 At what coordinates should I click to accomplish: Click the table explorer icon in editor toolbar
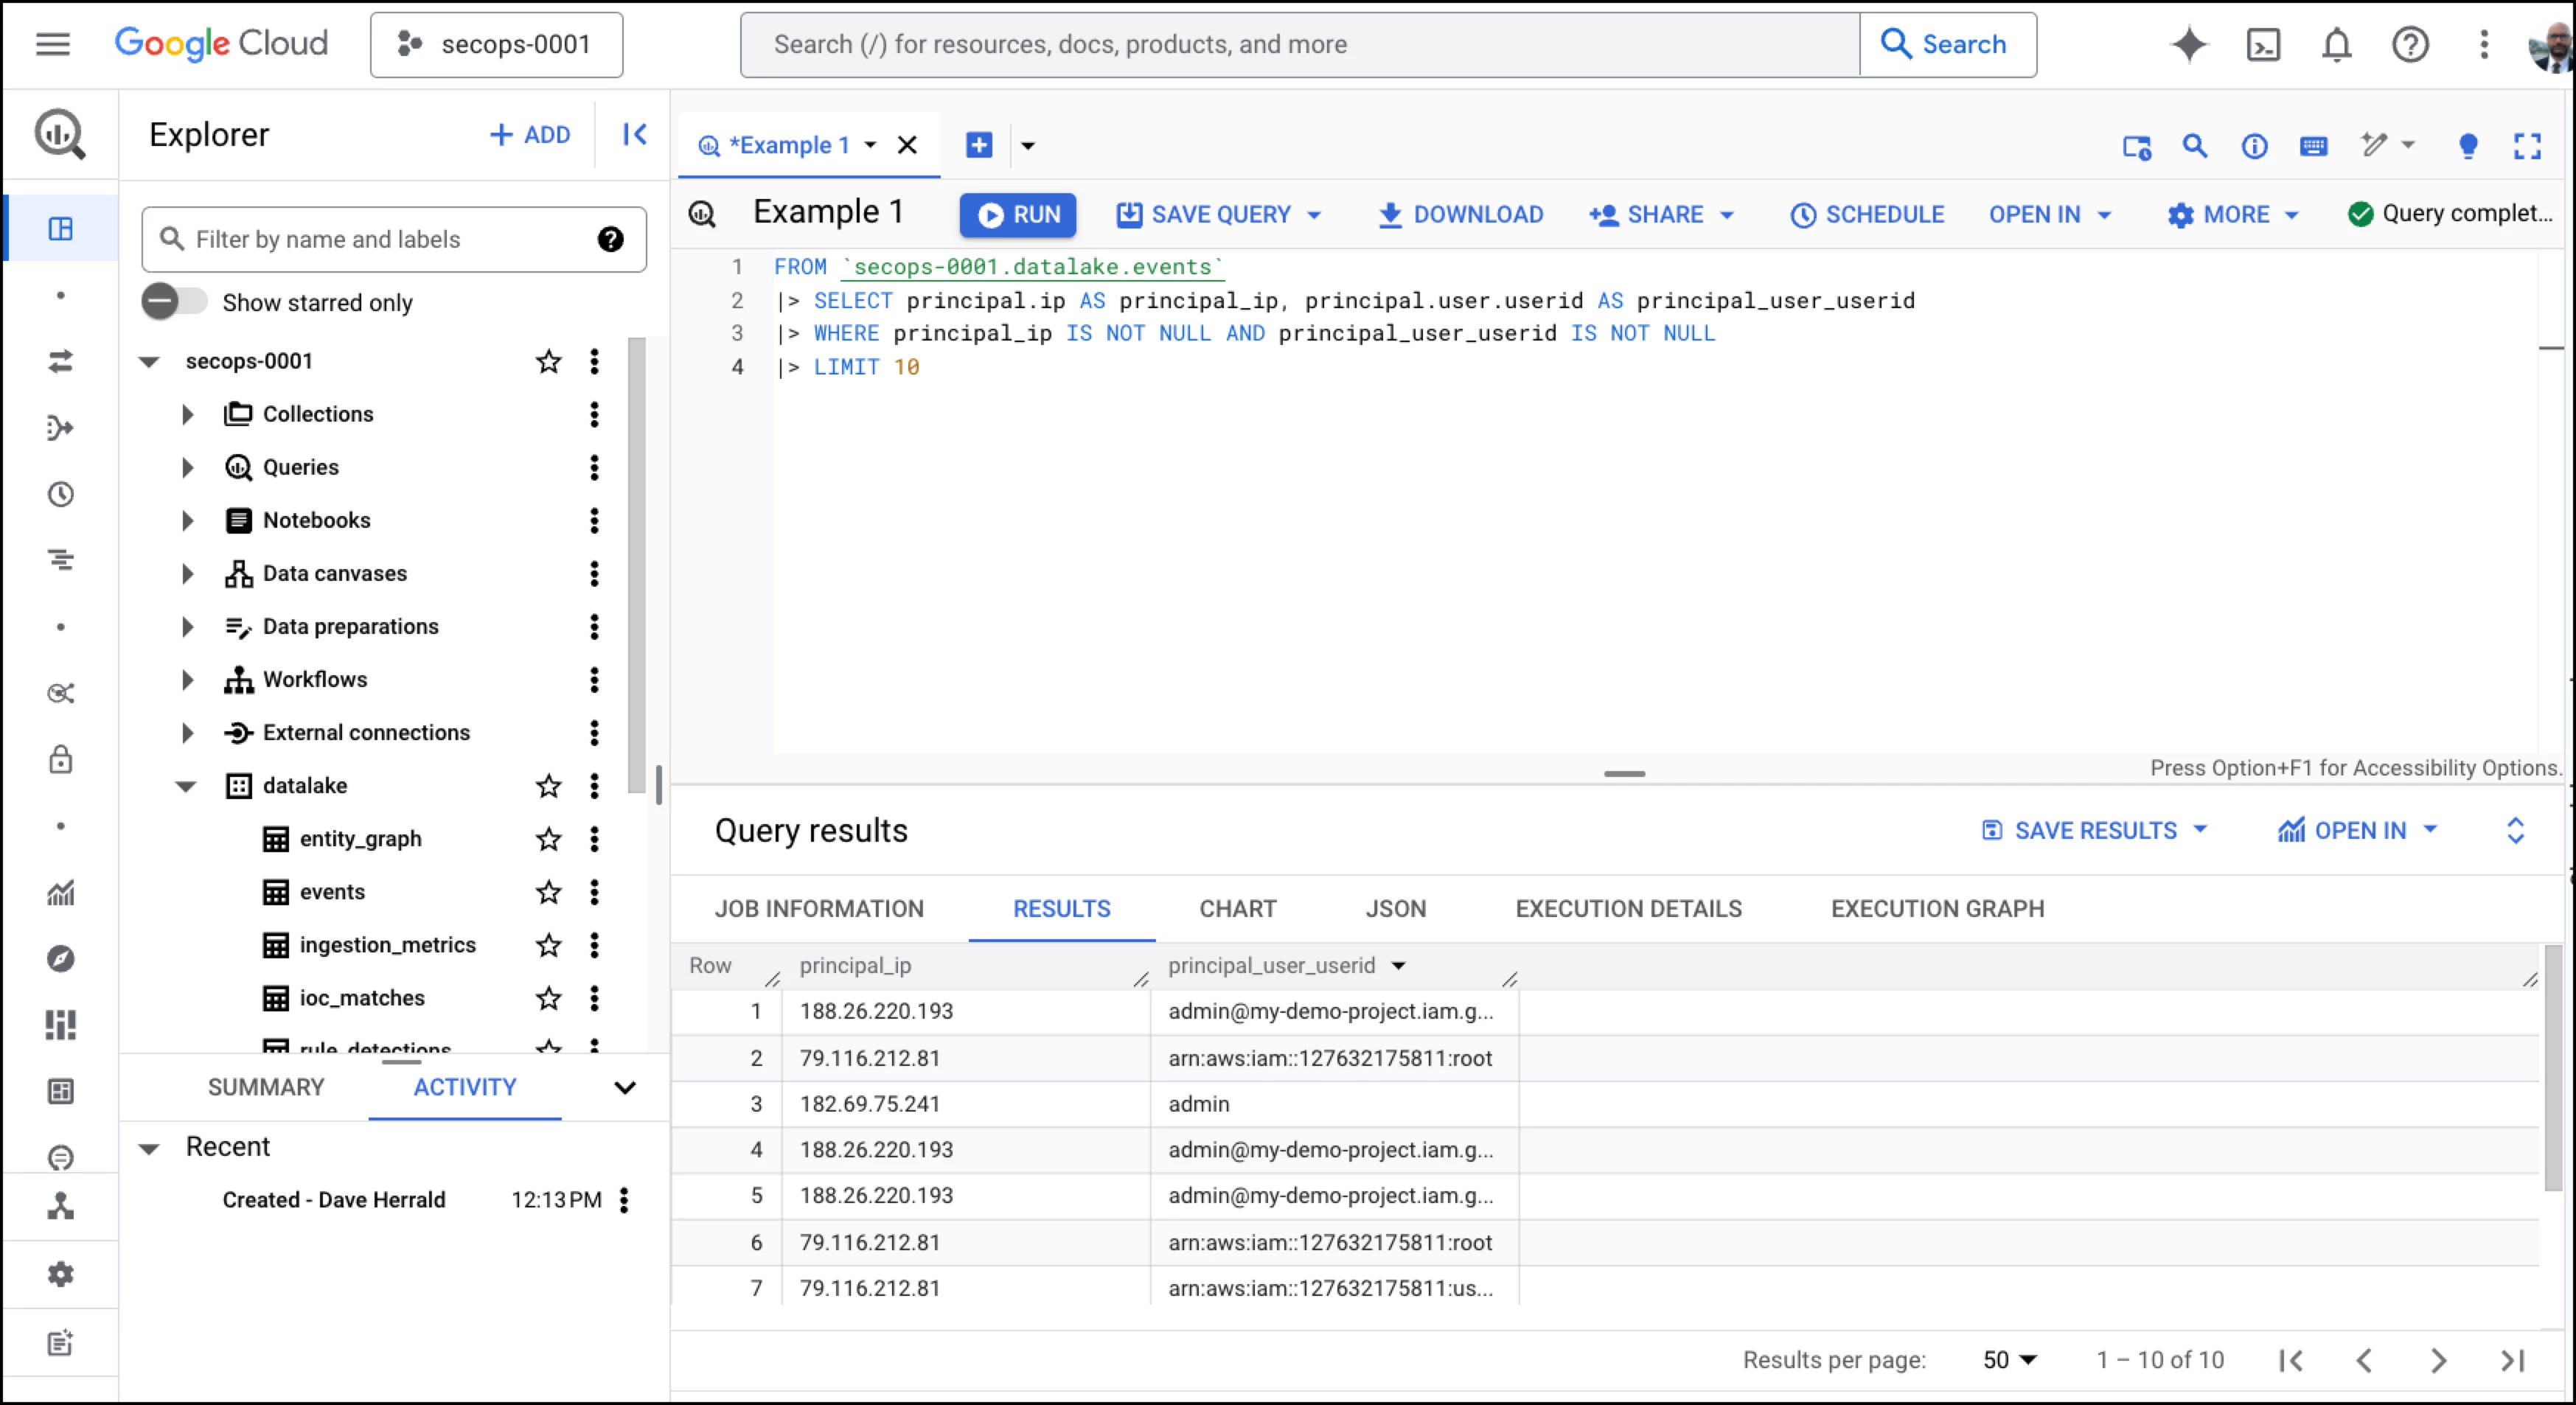pos(2136,147)
